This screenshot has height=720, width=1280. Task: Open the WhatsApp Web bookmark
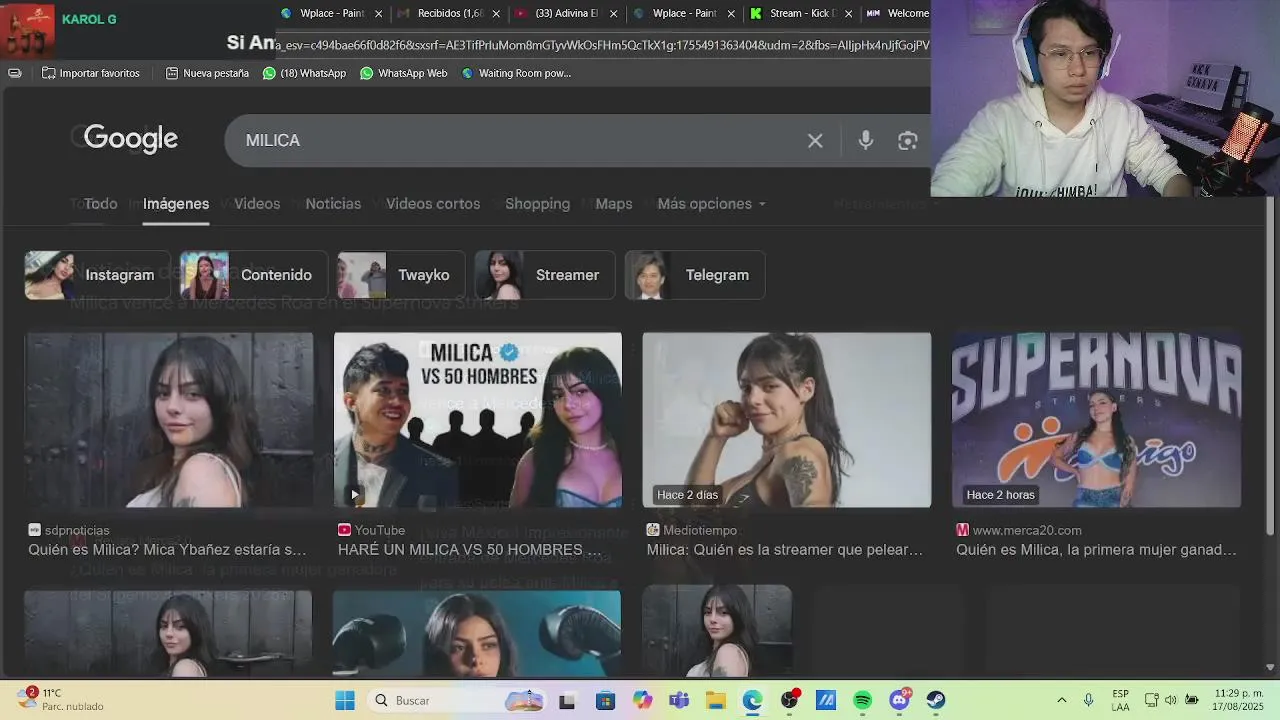[403, 73]
